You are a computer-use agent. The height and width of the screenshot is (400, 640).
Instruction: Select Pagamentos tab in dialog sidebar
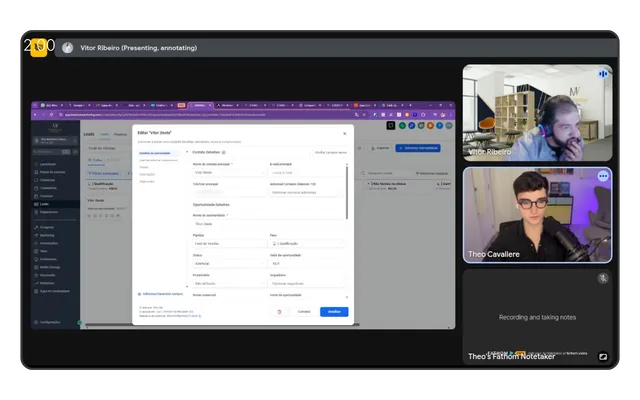click(x=147, y=181)
